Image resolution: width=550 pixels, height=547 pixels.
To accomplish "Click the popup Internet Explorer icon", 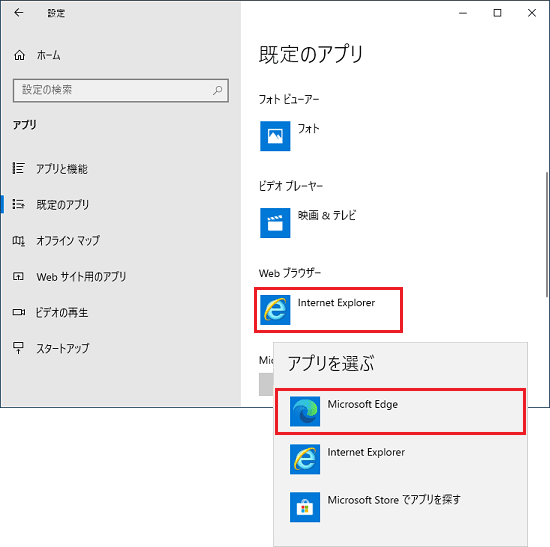I will (305, 459).
